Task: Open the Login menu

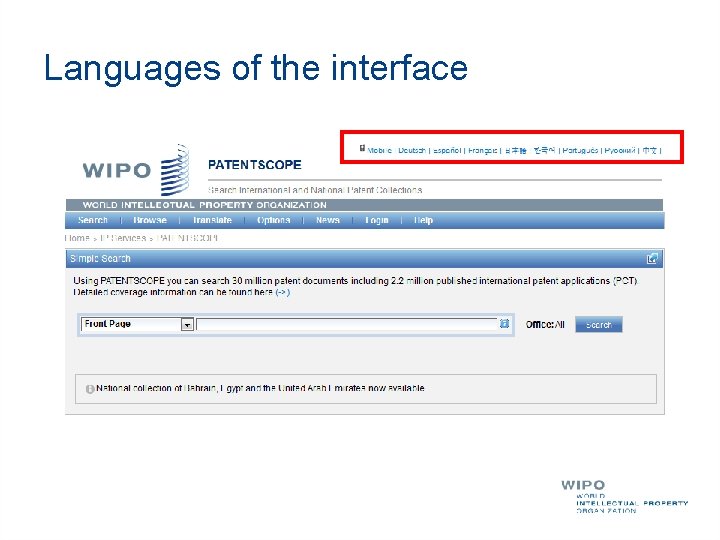Action: [377, 220]
